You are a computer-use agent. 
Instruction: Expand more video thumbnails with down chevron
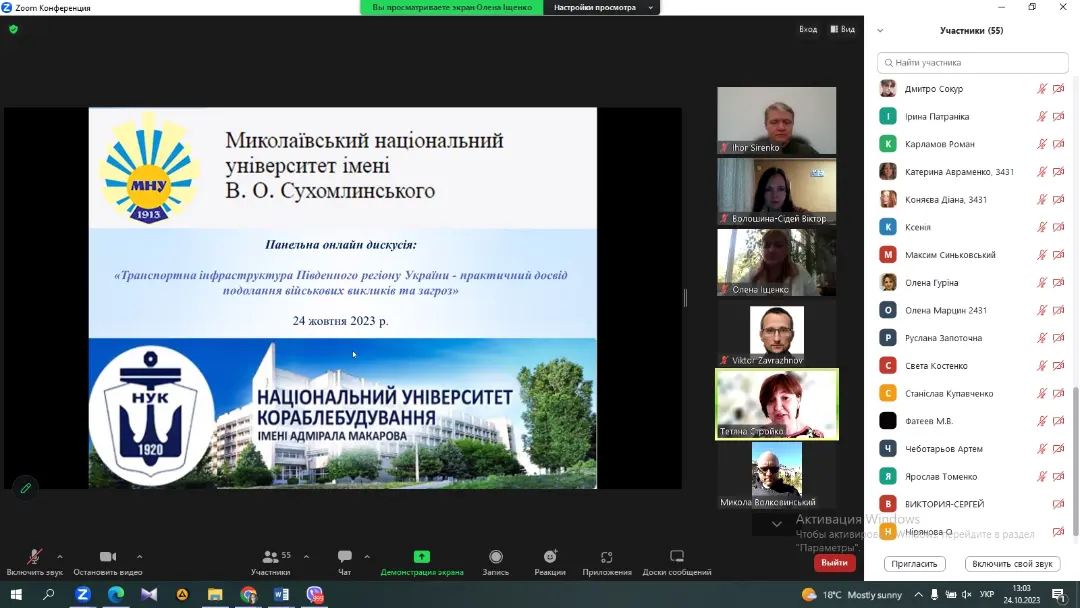click(776, 524)
